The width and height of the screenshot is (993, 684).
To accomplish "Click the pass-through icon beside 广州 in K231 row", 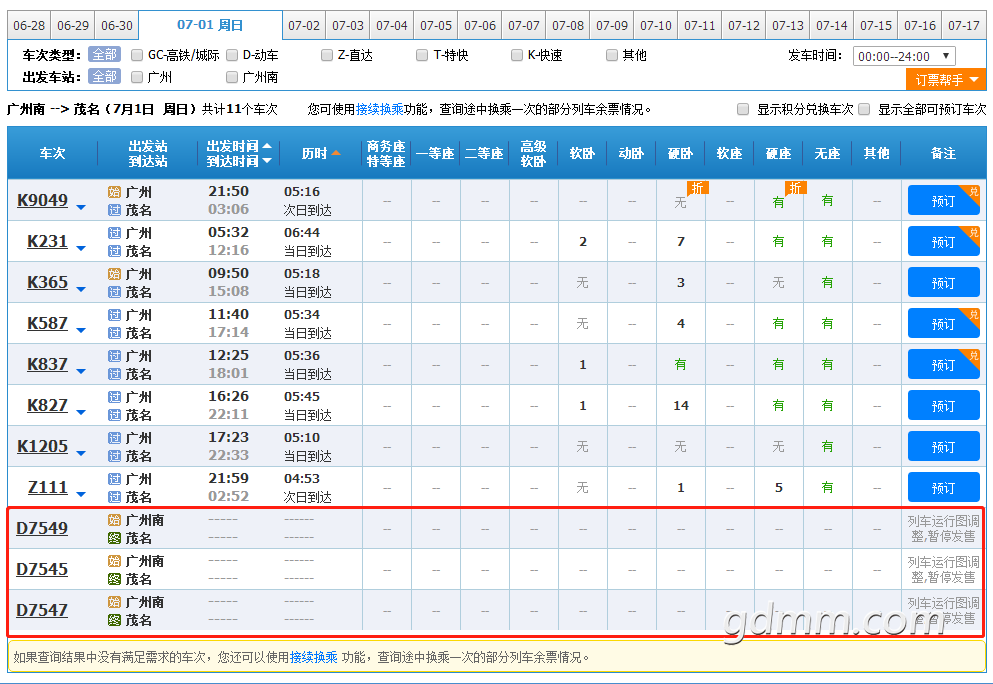I will coord(114,233).
